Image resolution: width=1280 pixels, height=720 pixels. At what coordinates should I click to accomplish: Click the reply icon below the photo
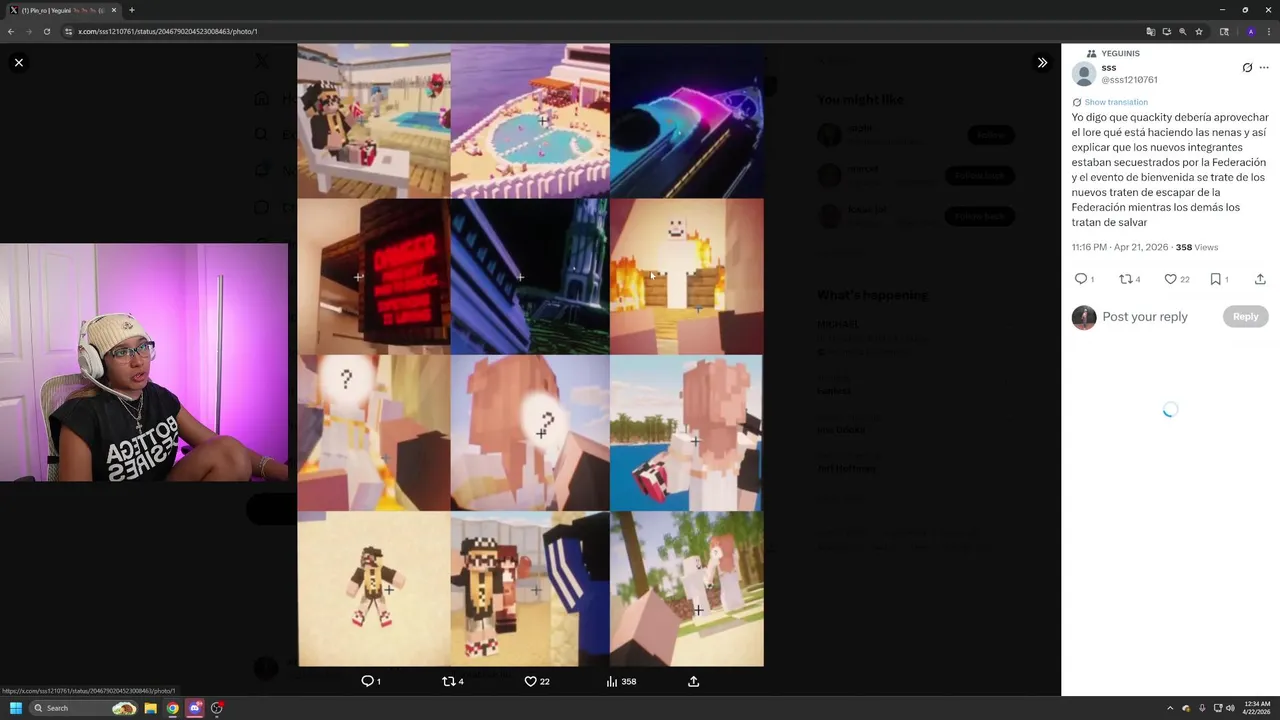(367, 681)
